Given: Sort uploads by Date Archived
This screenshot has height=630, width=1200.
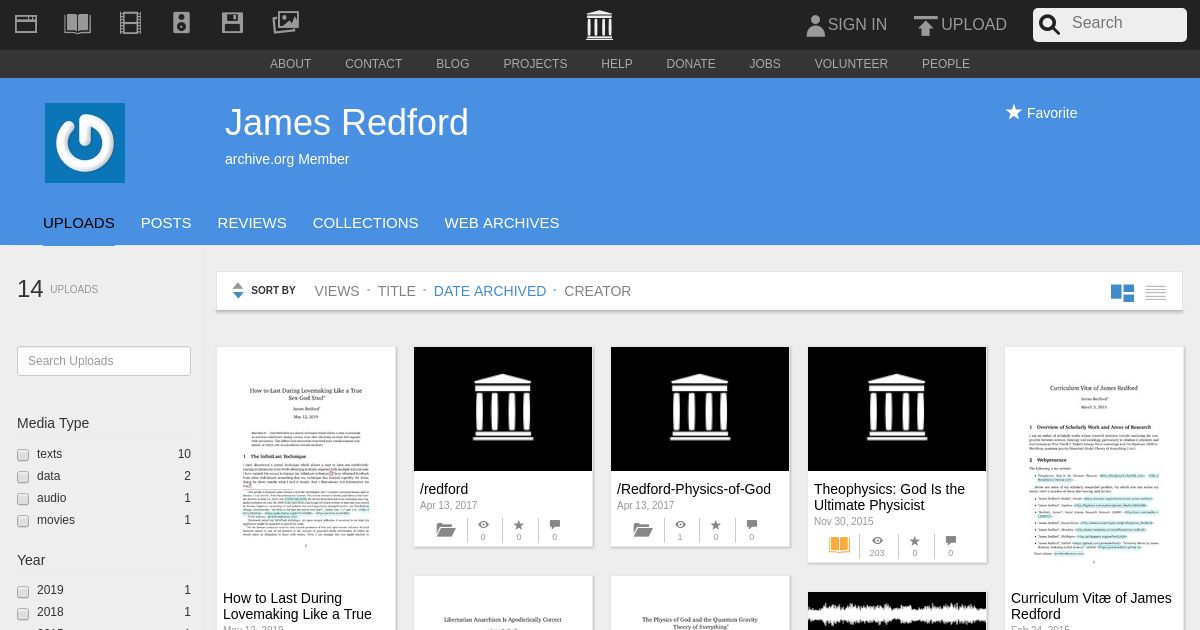Looking at the screenshot, I should coord(490,291).
